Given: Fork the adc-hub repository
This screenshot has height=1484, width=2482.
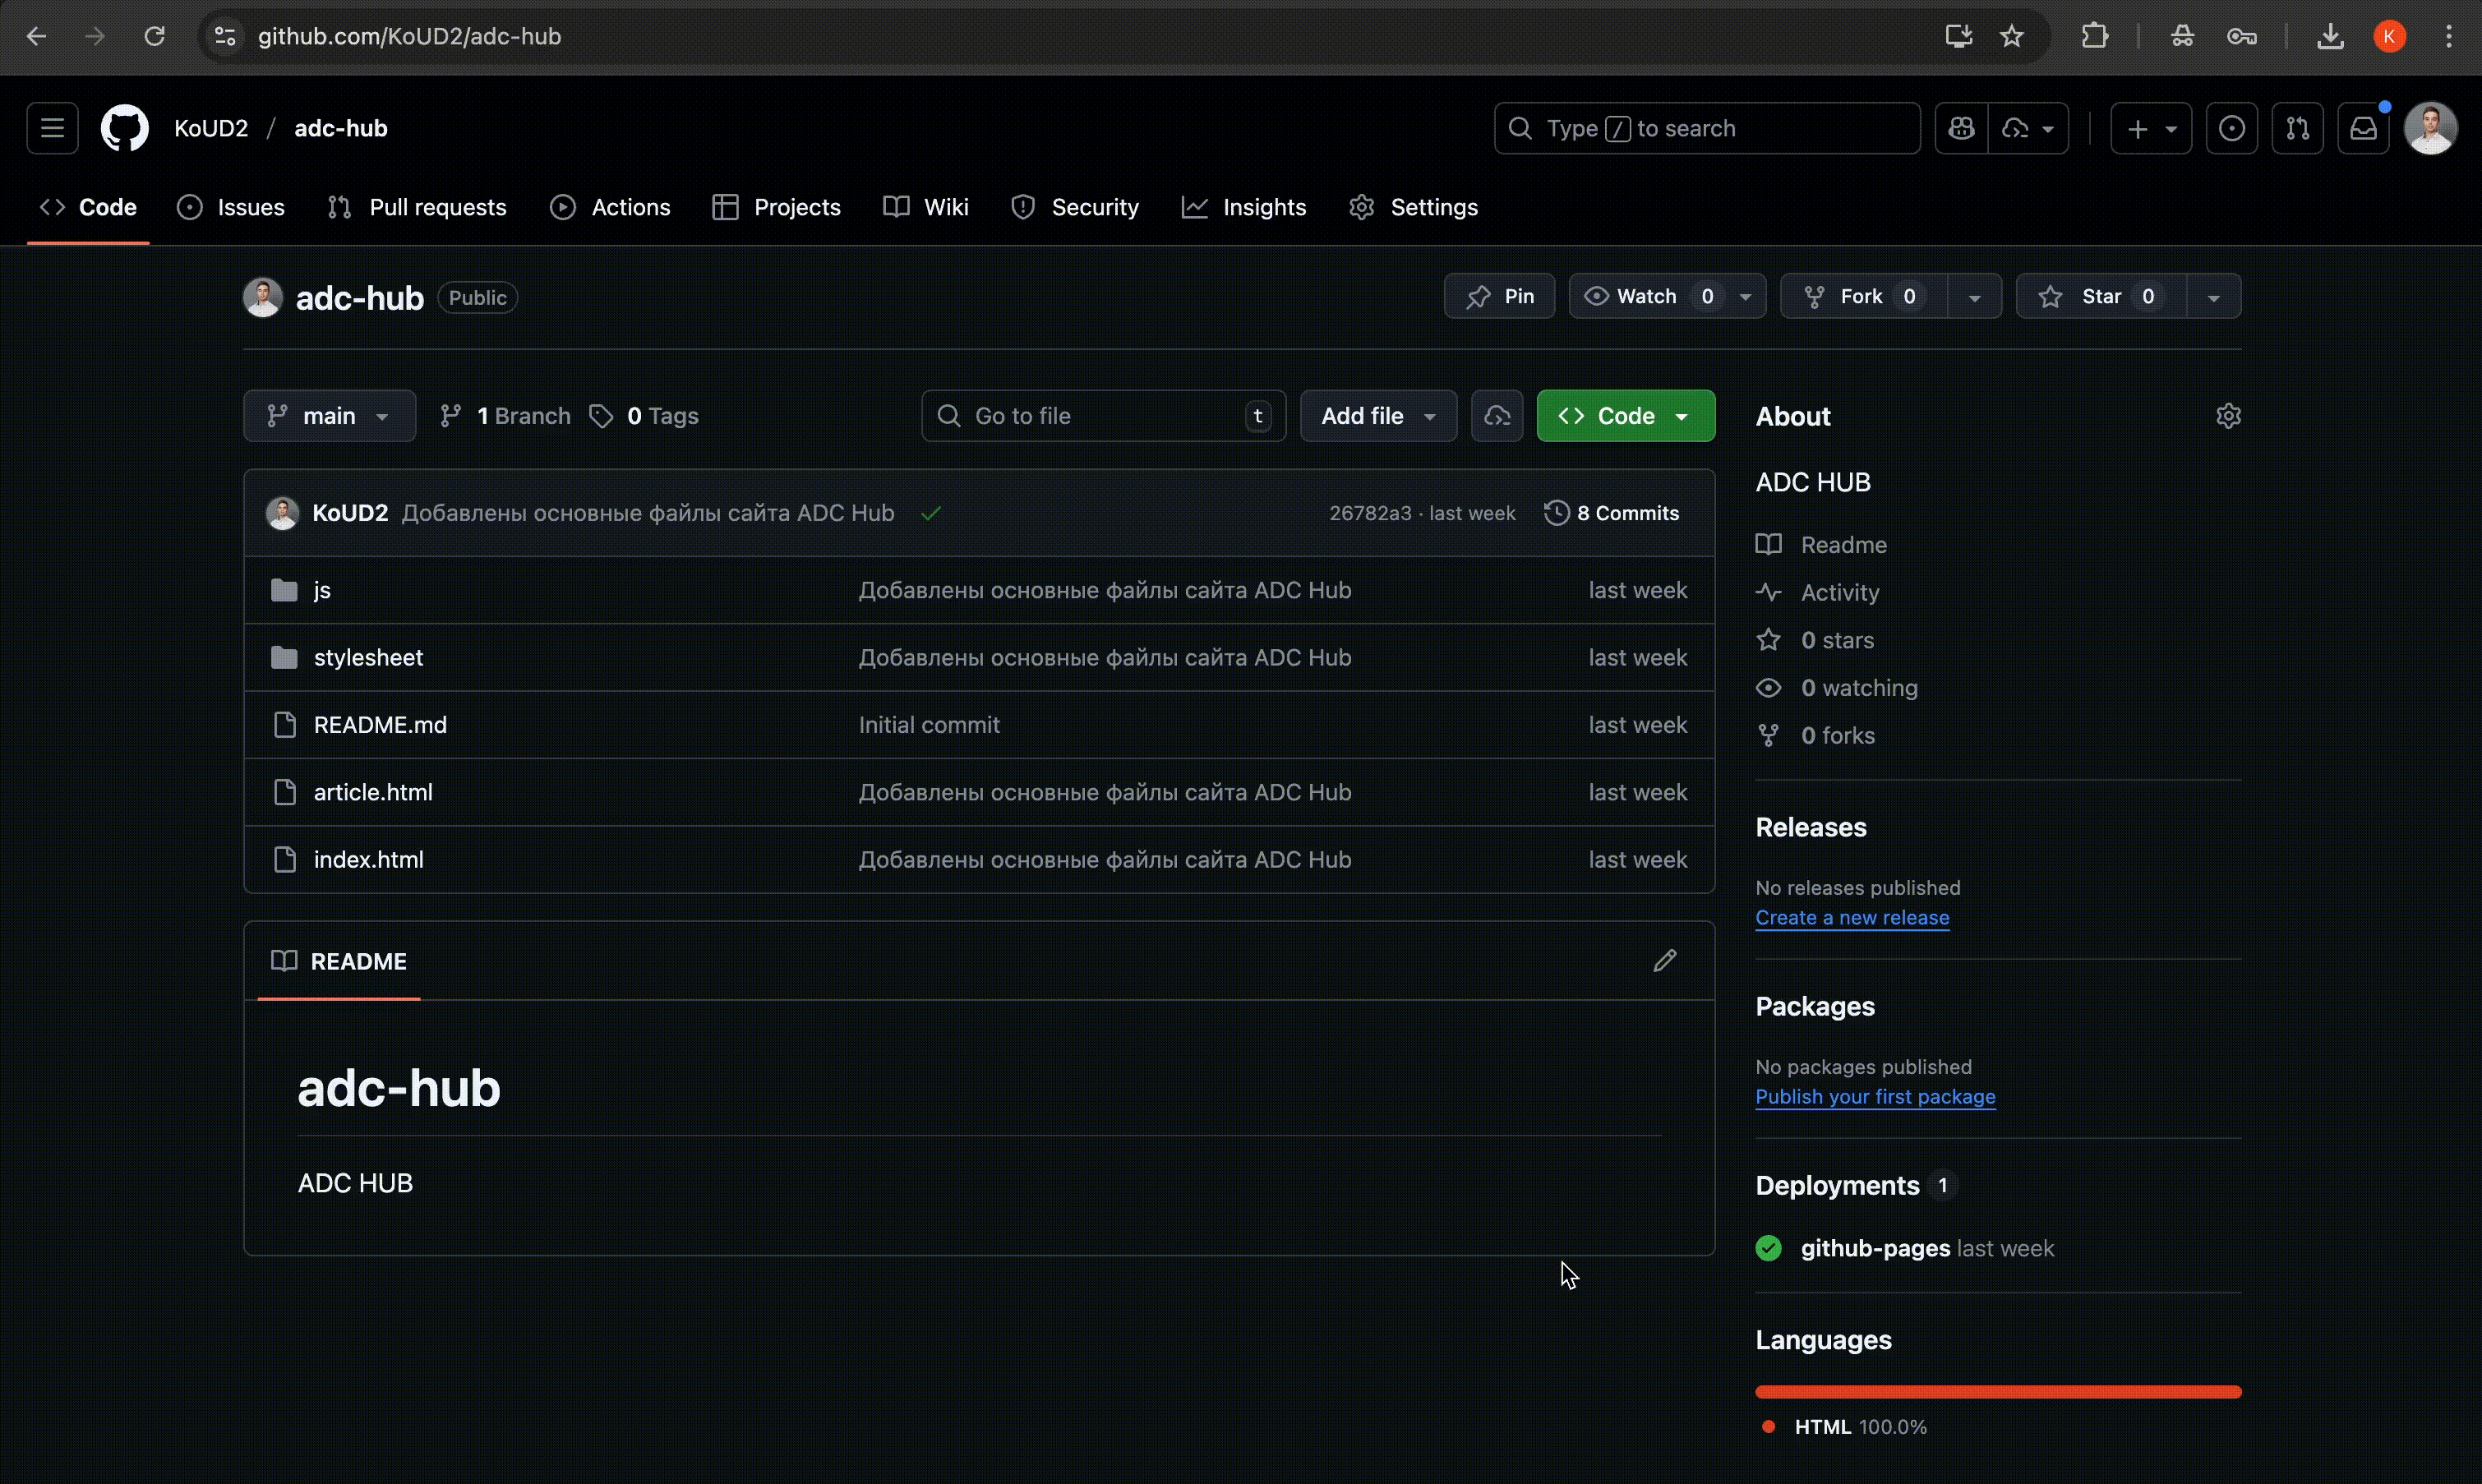Looking at the screenshot, I should click(1864, 296).
